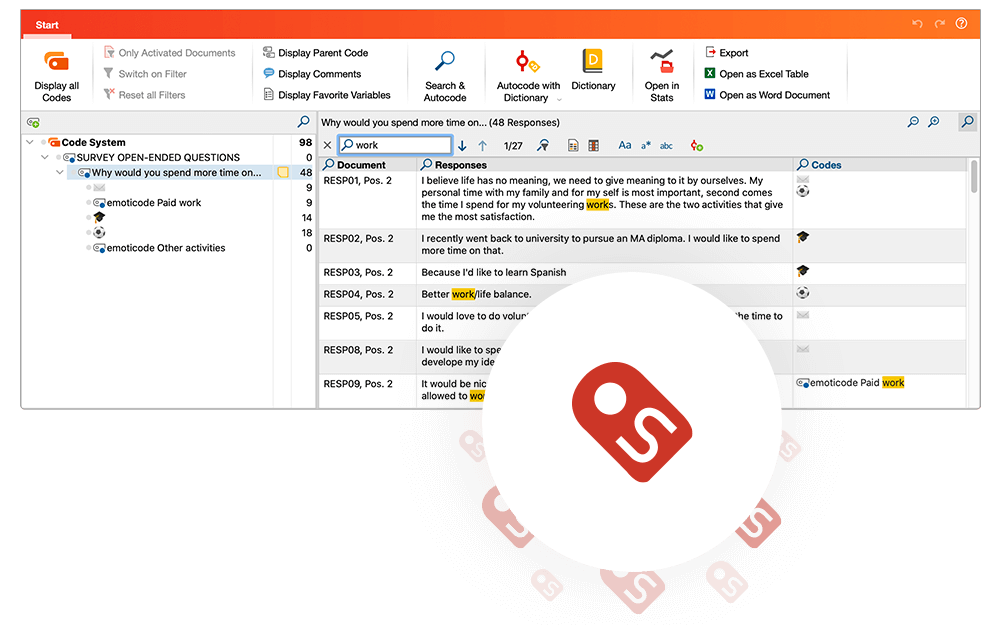Toggle search toolbar magnifier in responses header

coord(967,121)
